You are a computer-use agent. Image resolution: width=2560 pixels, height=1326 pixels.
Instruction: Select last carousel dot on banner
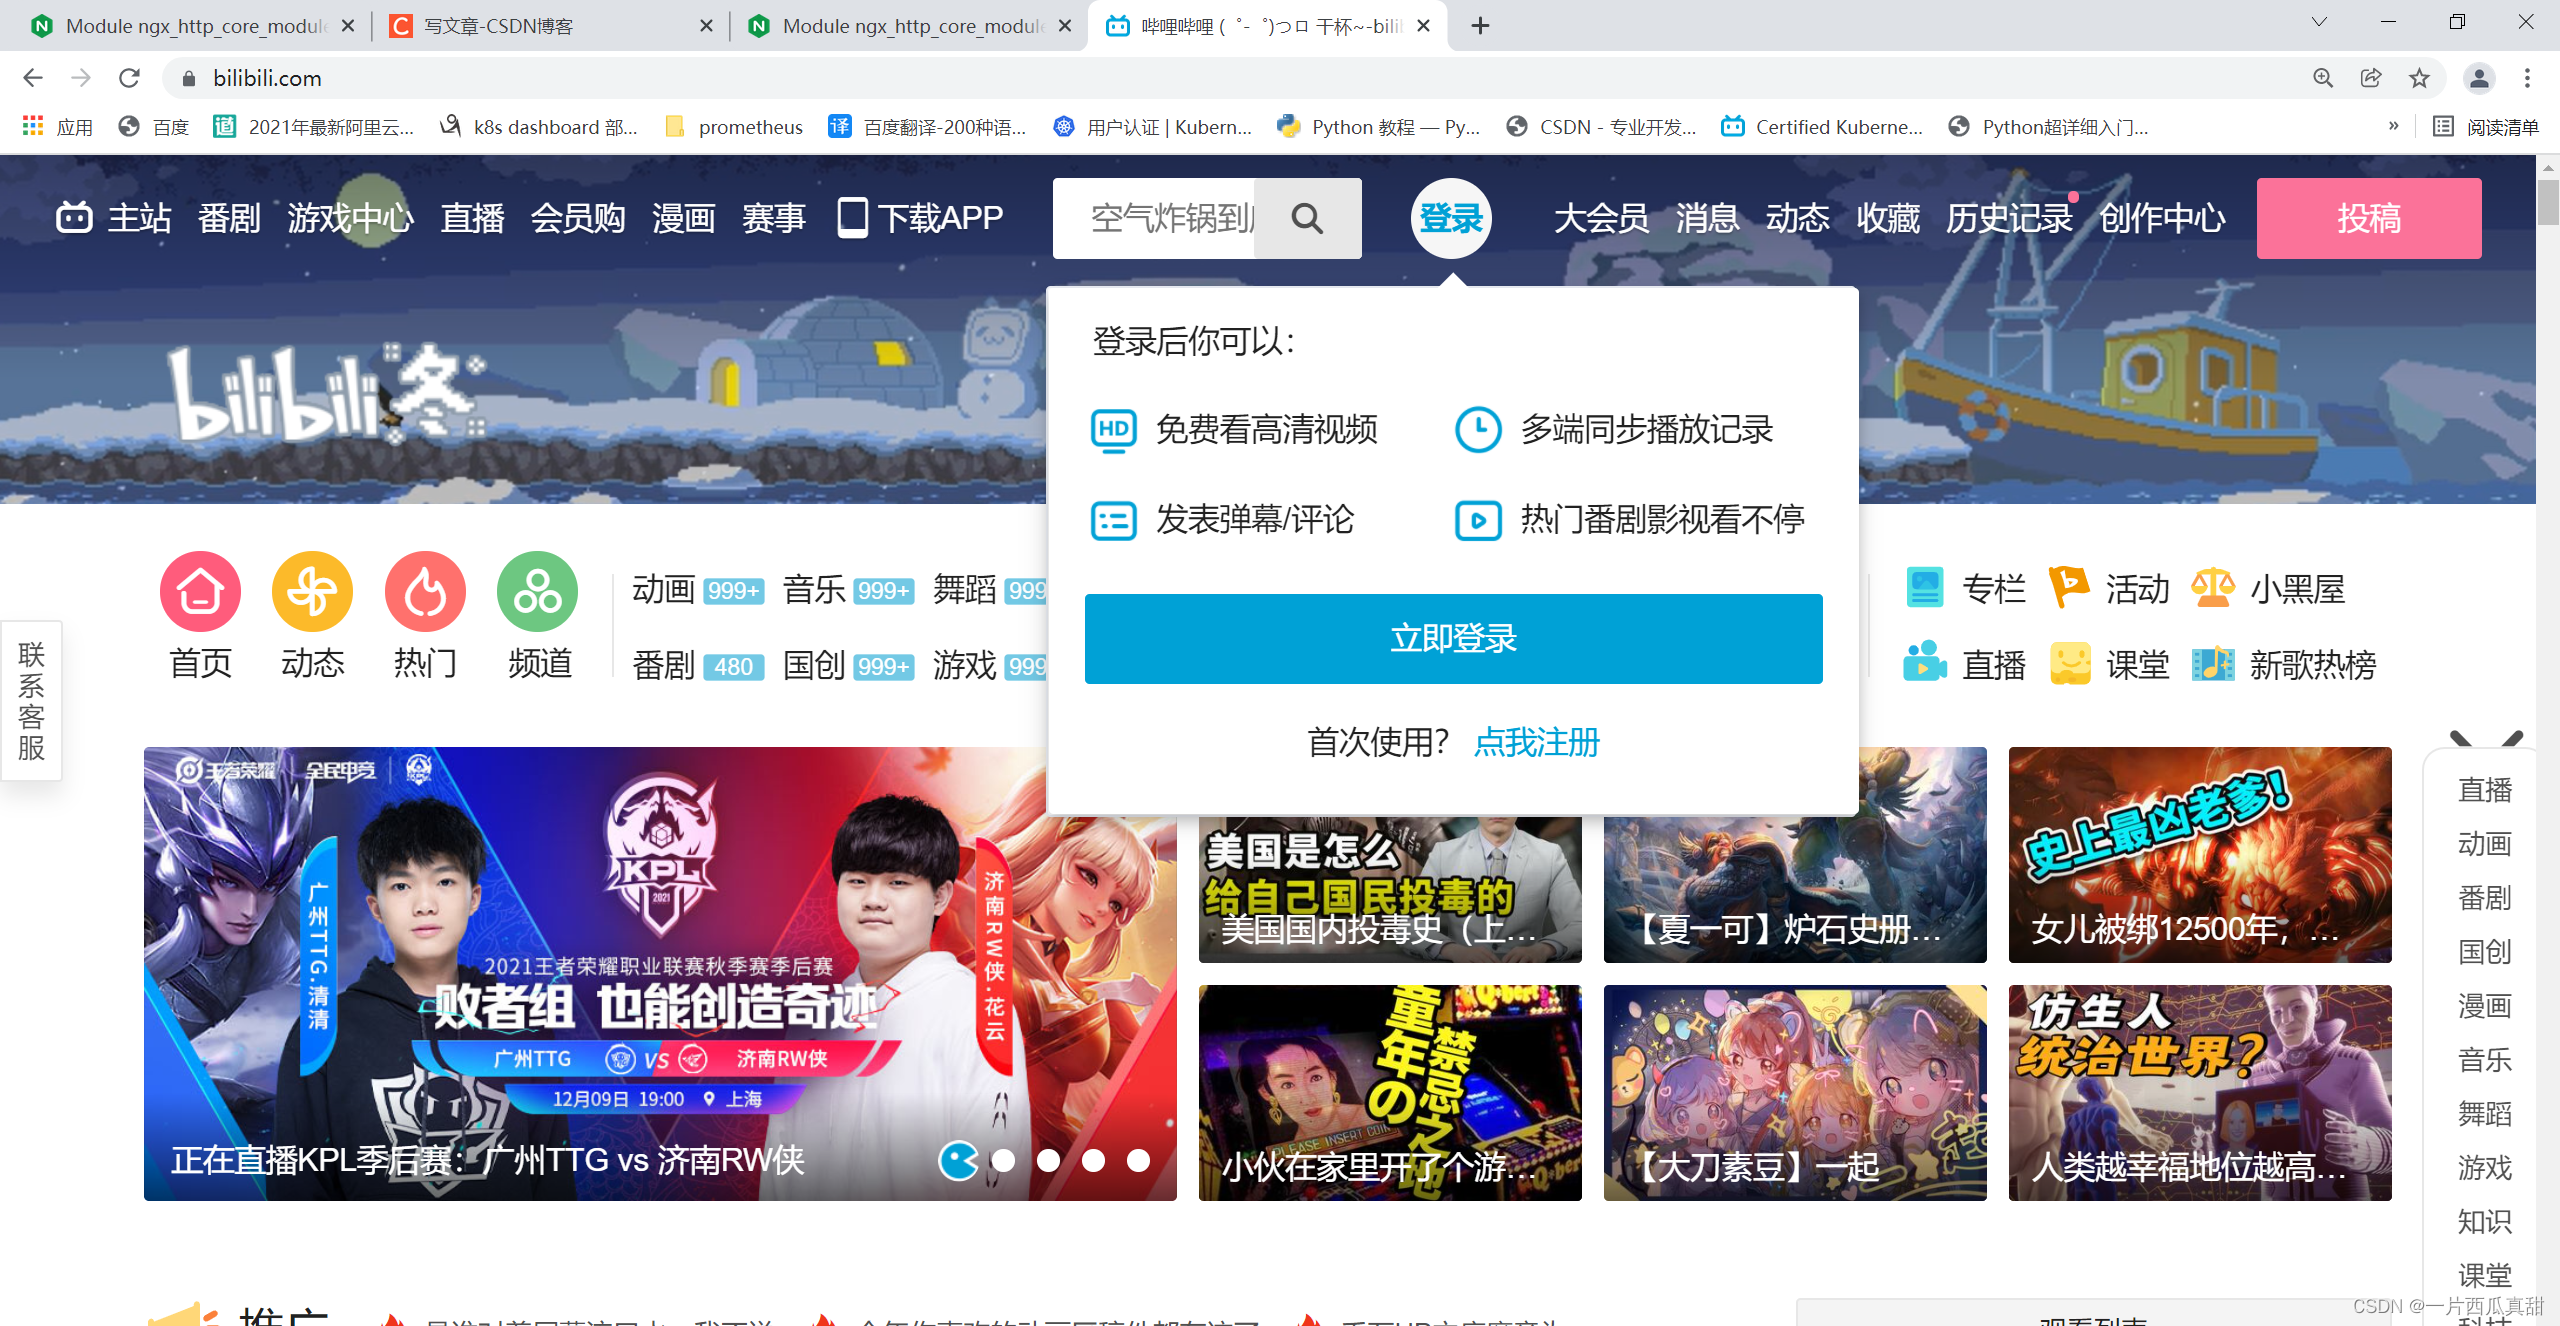point(1138,1160)
